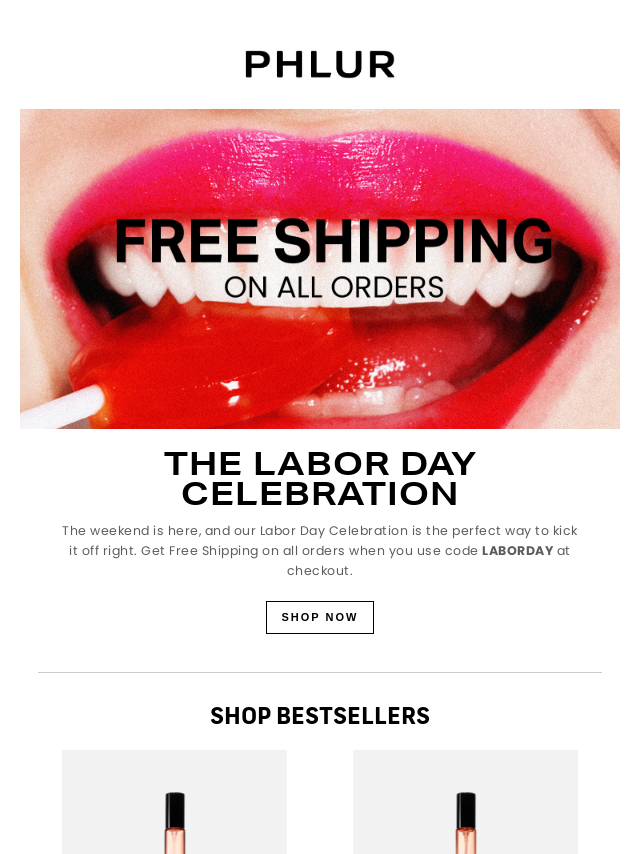Viewport: 640px width, 854px height.
Task: Open the Free Shipping lips banner image
Action: 320,269
